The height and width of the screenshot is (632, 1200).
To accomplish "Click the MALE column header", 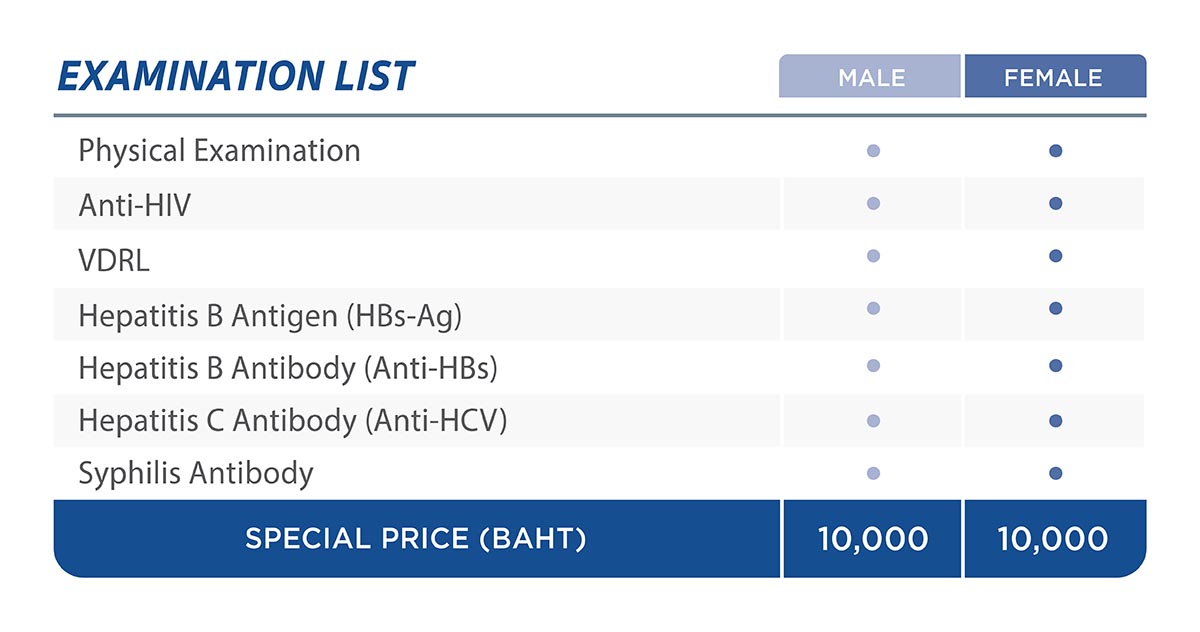I will [x=871, y=77].
